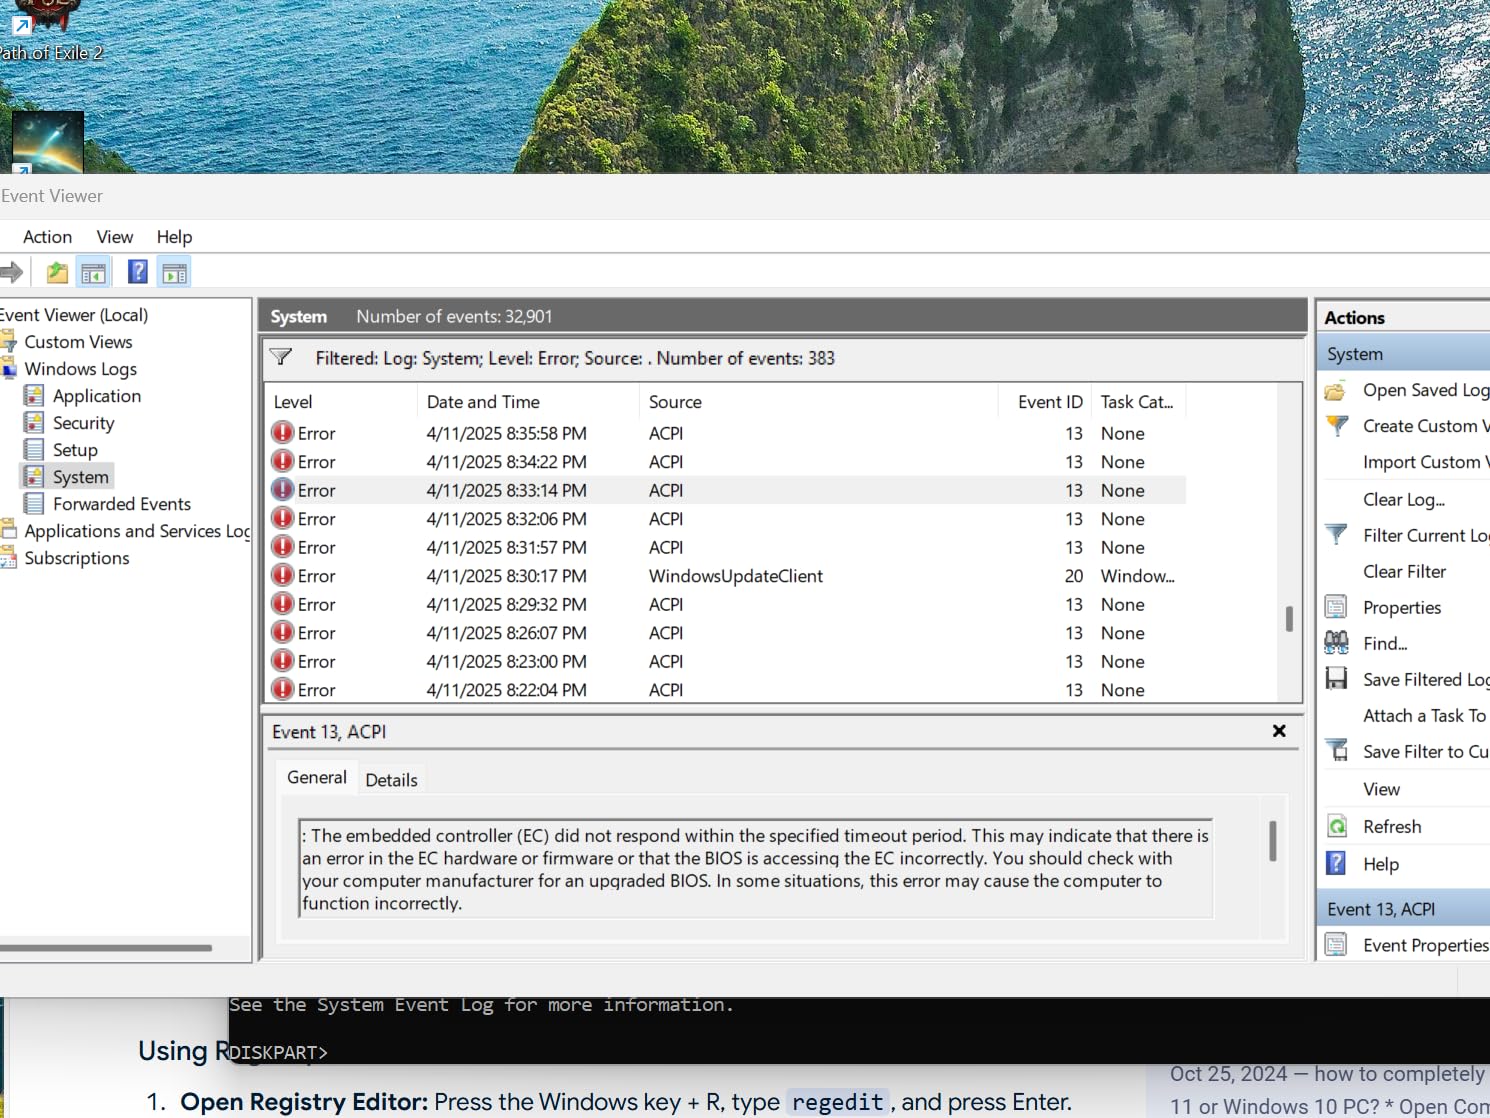The image size is (1490, 1118).
Task: Click the event list vertical scrollbar thumb
Action: pyautogui.click(x=1289, y=619)
